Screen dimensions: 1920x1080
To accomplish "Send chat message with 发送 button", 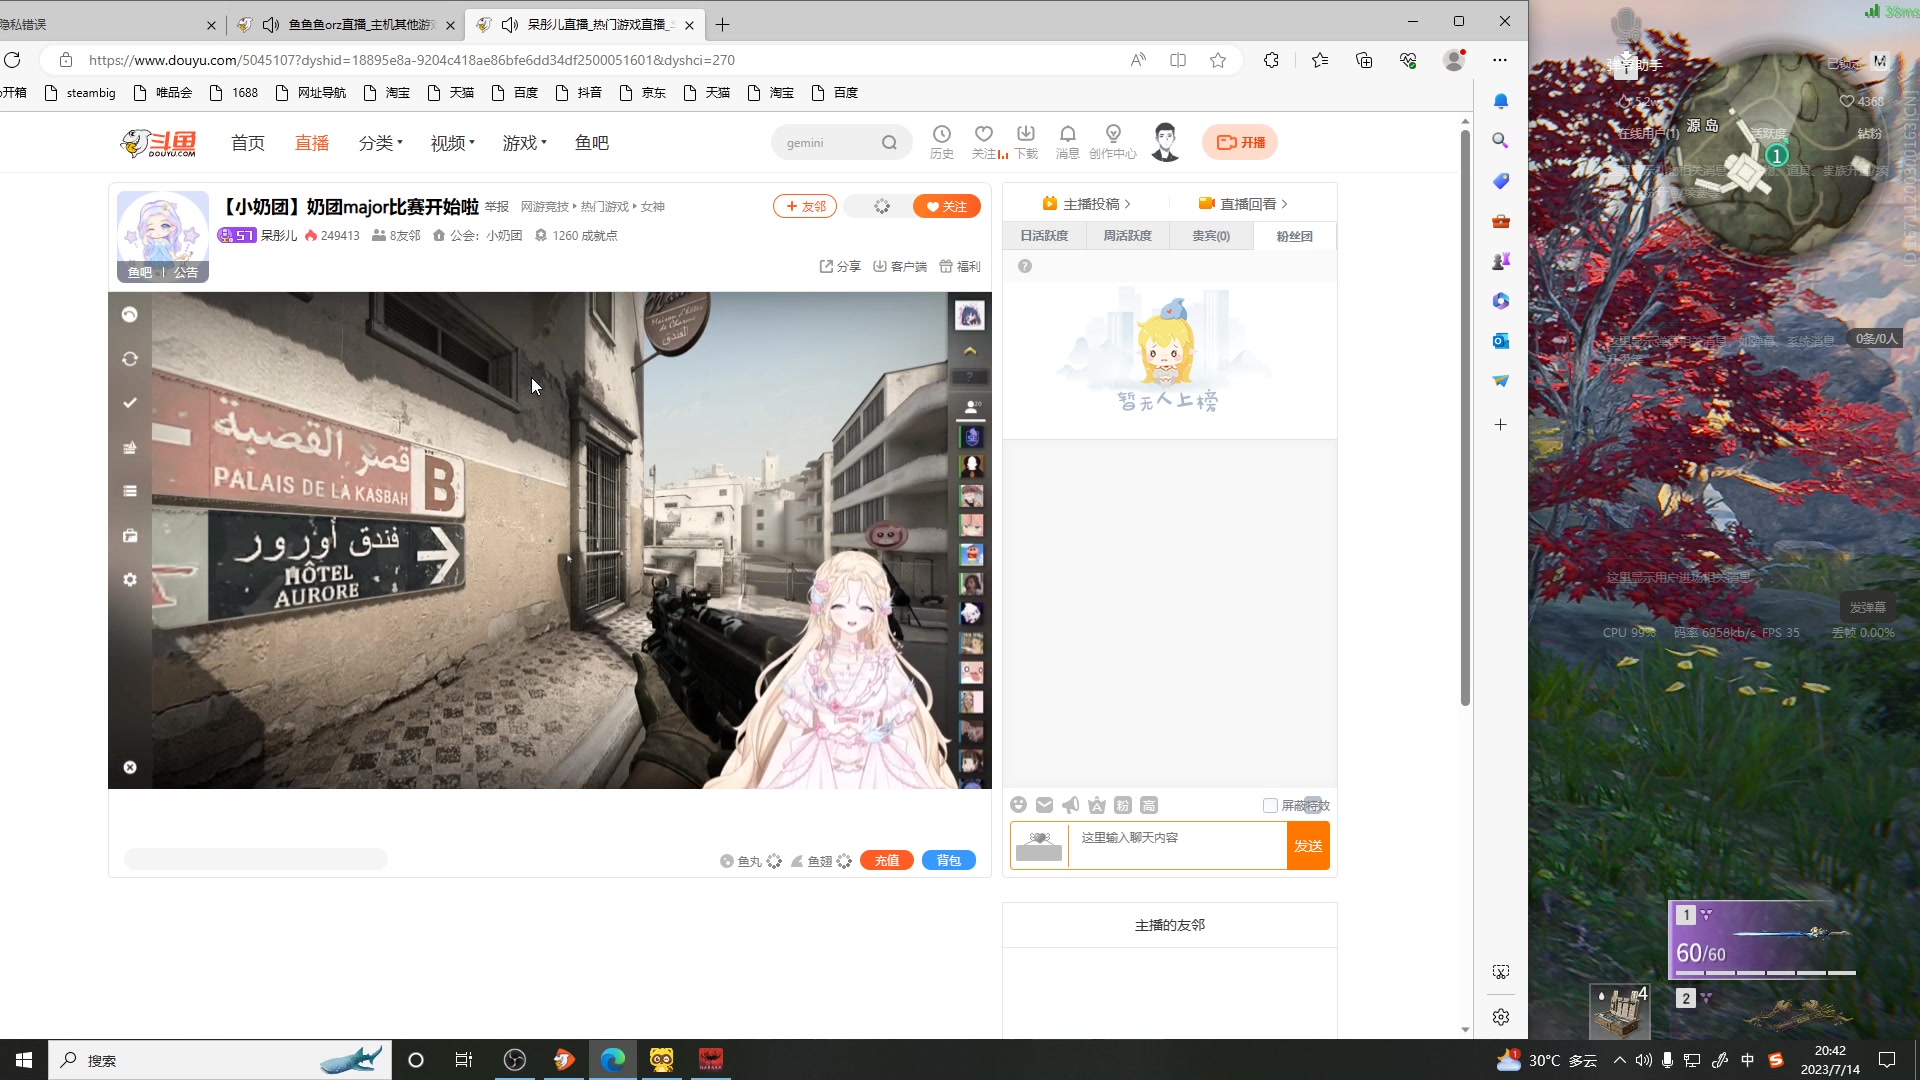I will click(x=1308, y=846).
